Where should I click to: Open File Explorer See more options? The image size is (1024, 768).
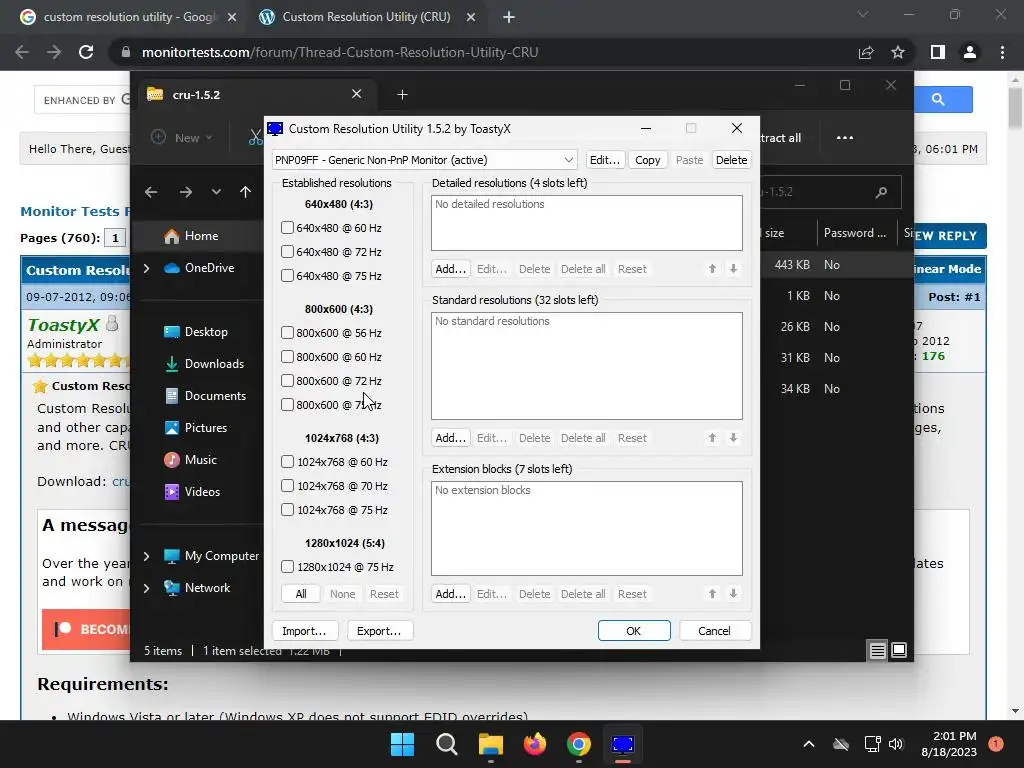point(844,138)
